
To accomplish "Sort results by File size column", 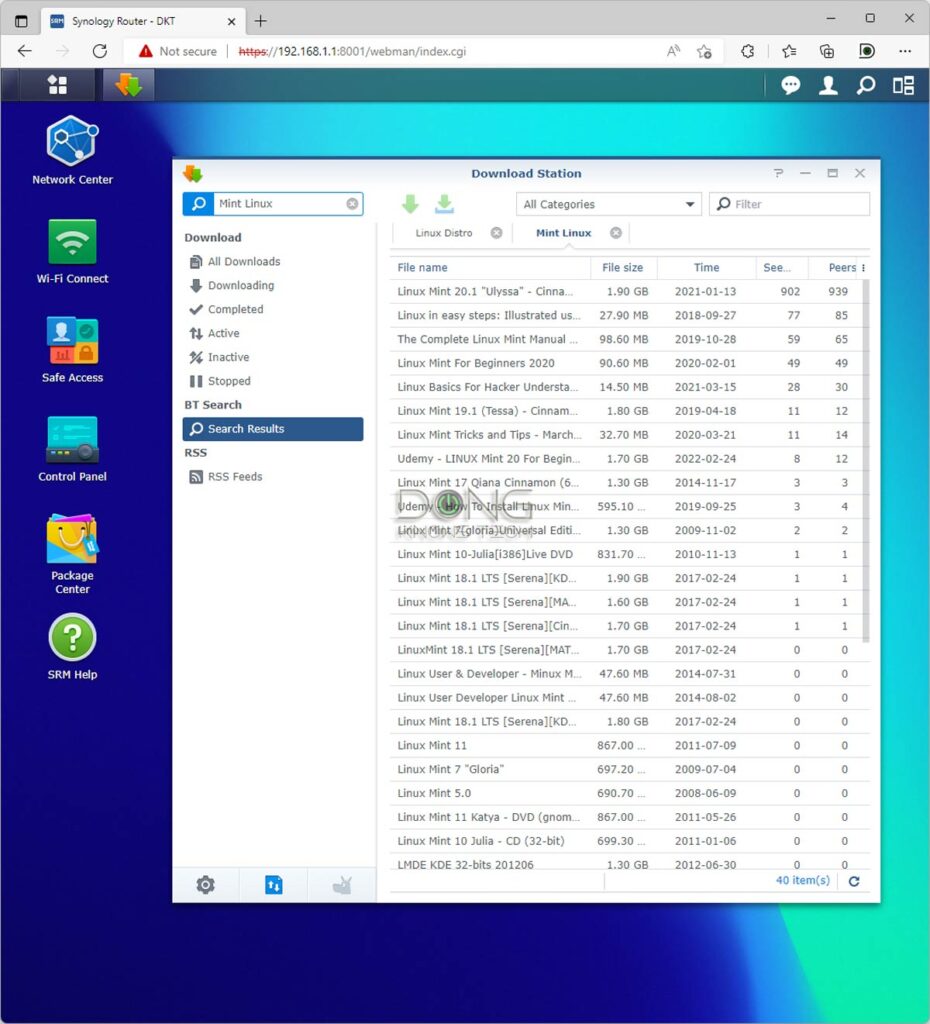I will pos(624,268).
